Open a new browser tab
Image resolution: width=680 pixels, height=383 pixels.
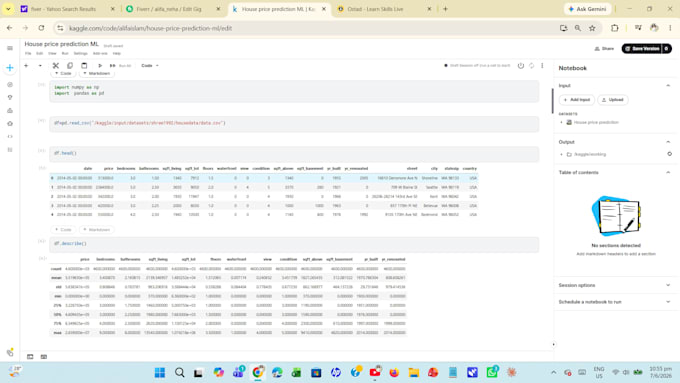(445, 9)
